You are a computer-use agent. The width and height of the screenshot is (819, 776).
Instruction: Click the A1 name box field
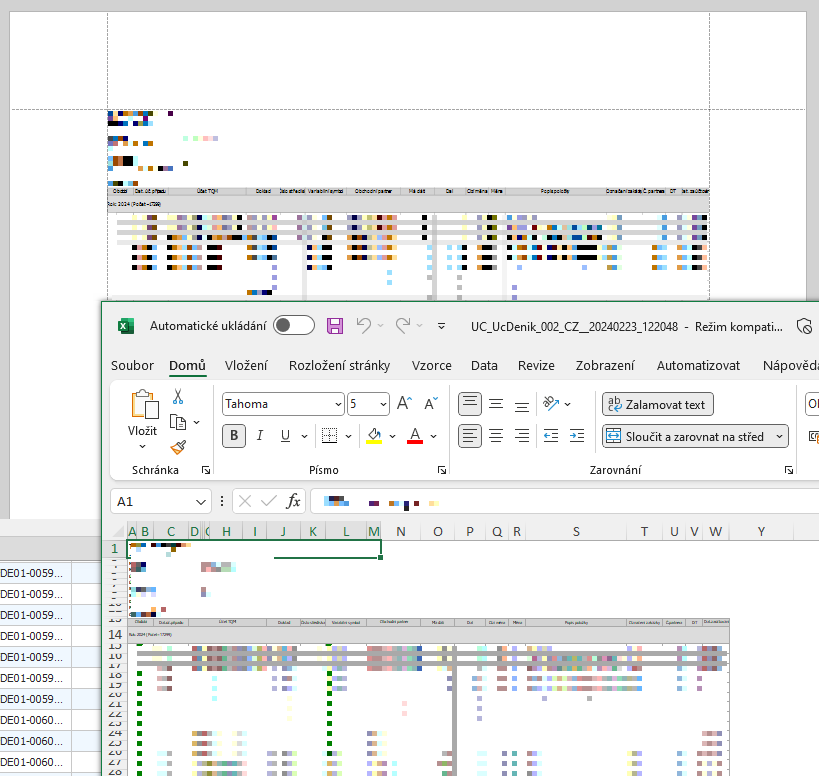pos(153,501)
